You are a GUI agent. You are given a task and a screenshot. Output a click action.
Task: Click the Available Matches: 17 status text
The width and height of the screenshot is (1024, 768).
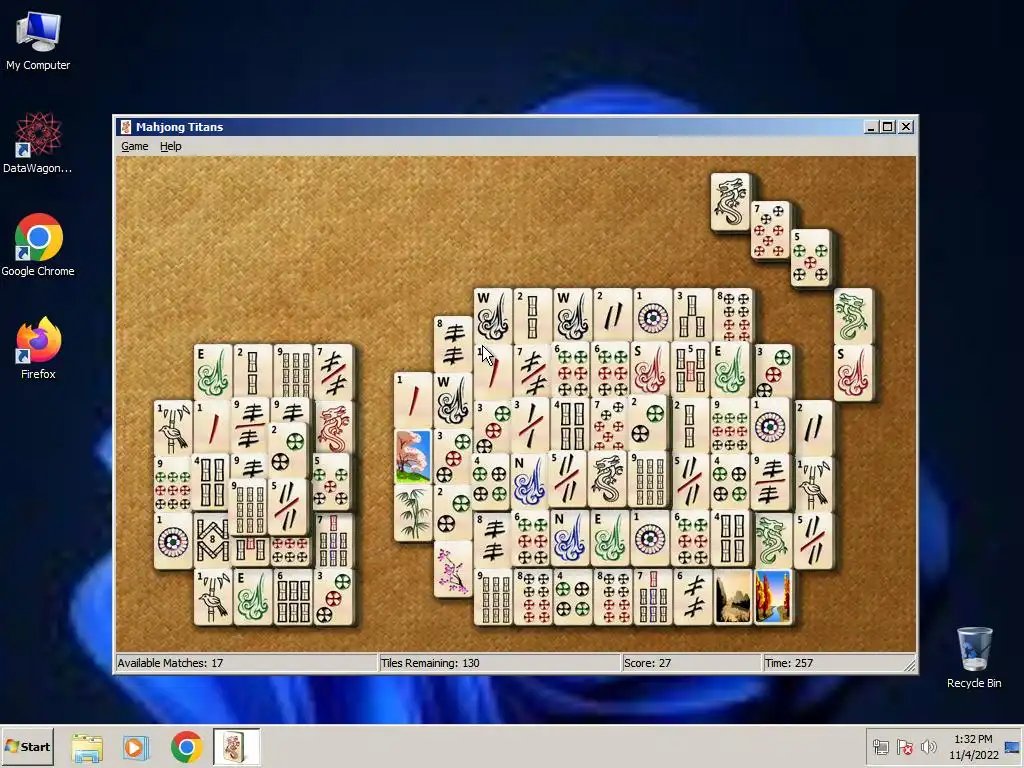click(170, 663)
